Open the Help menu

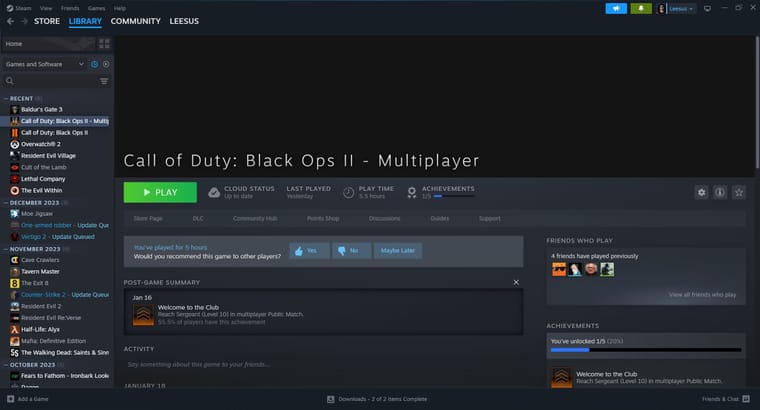tap(120, 8)
